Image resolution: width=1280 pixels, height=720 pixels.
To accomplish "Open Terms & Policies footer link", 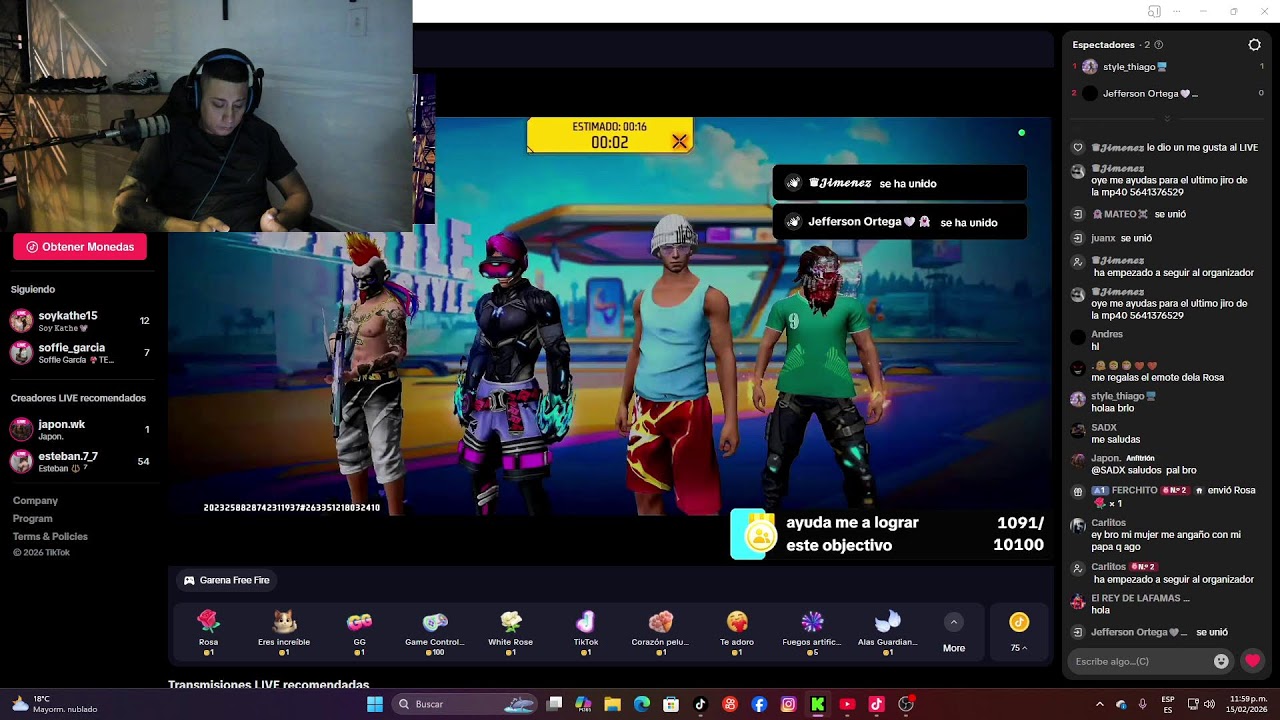I will [50, 536].
